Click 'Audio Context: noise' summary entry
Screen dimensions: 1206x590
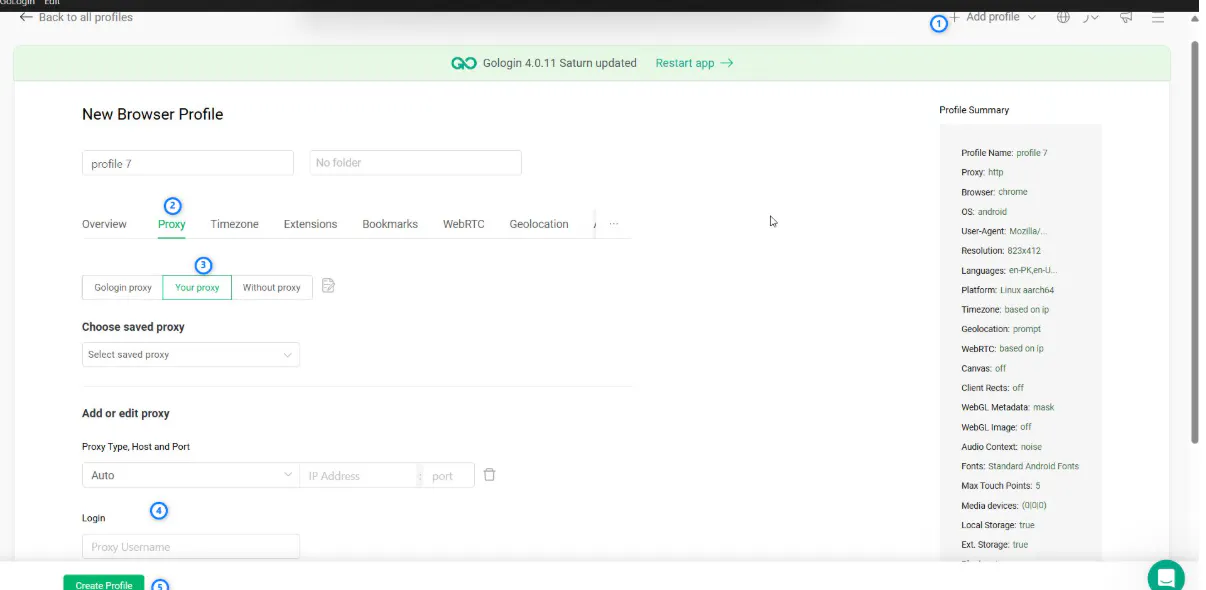1001,447
